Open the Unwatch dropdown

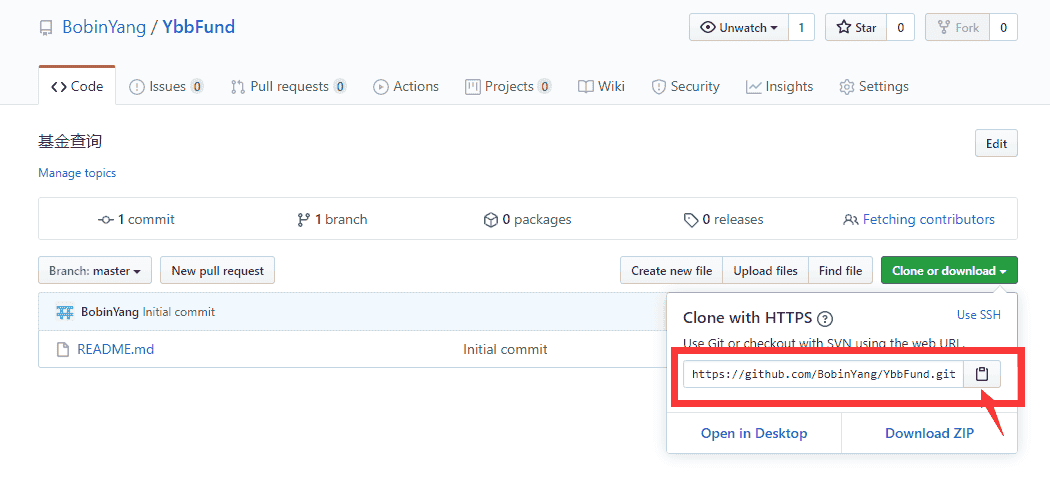coord(739,27)
